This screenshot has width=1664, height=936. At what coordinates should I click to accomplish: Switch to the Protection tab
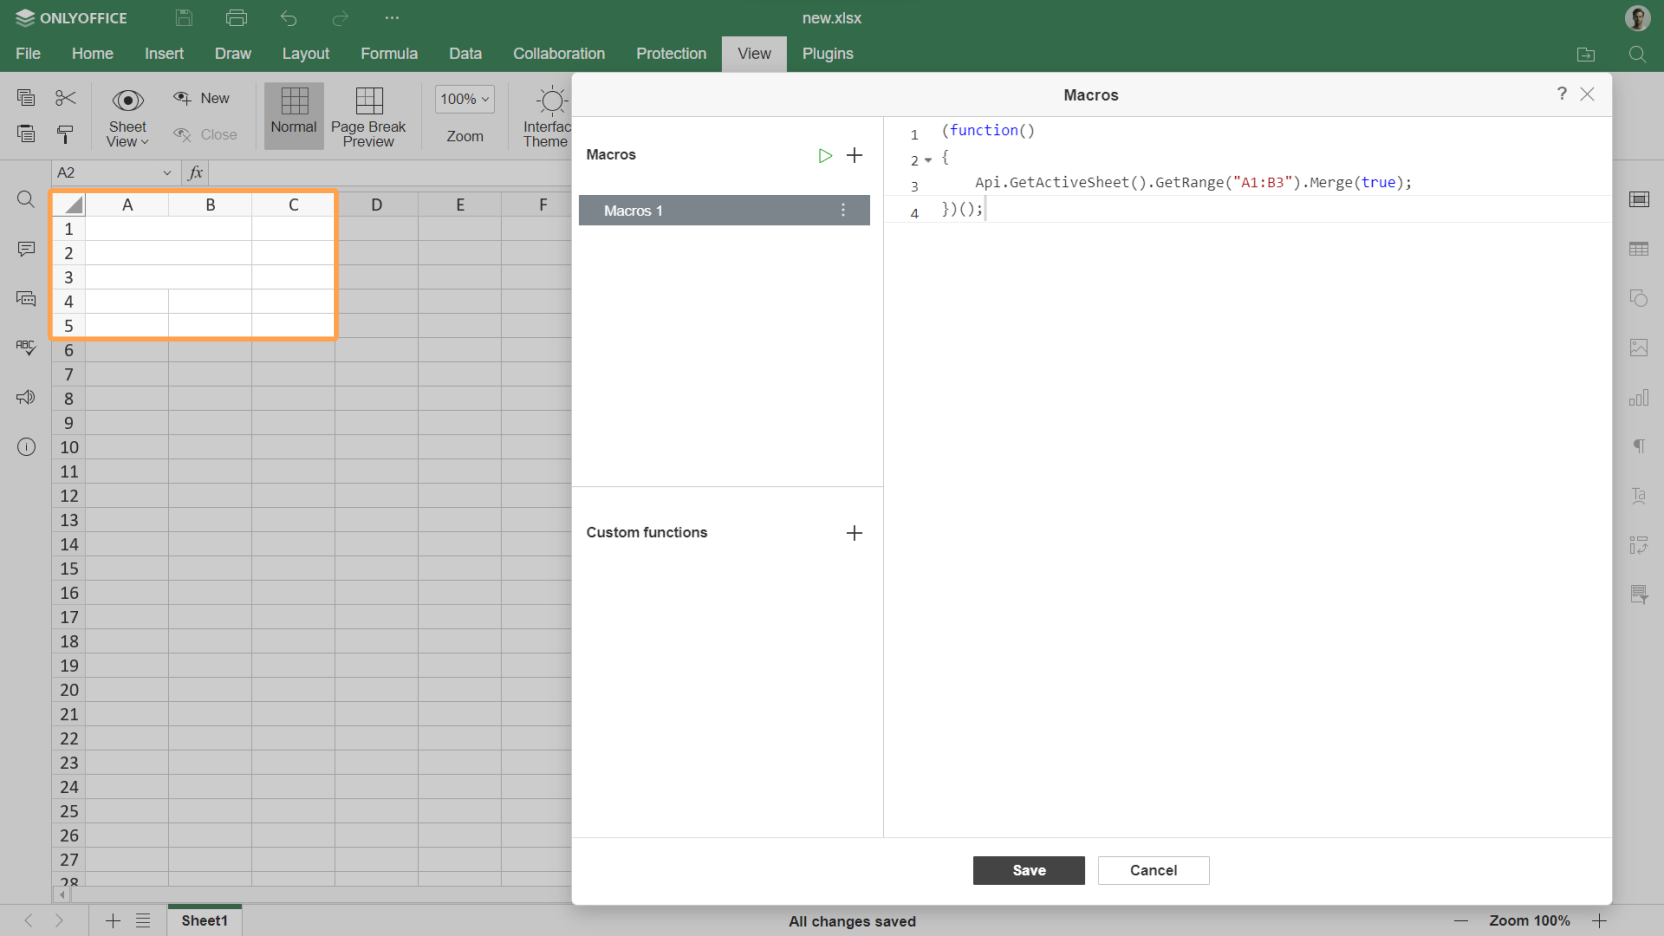coord(671,54)
